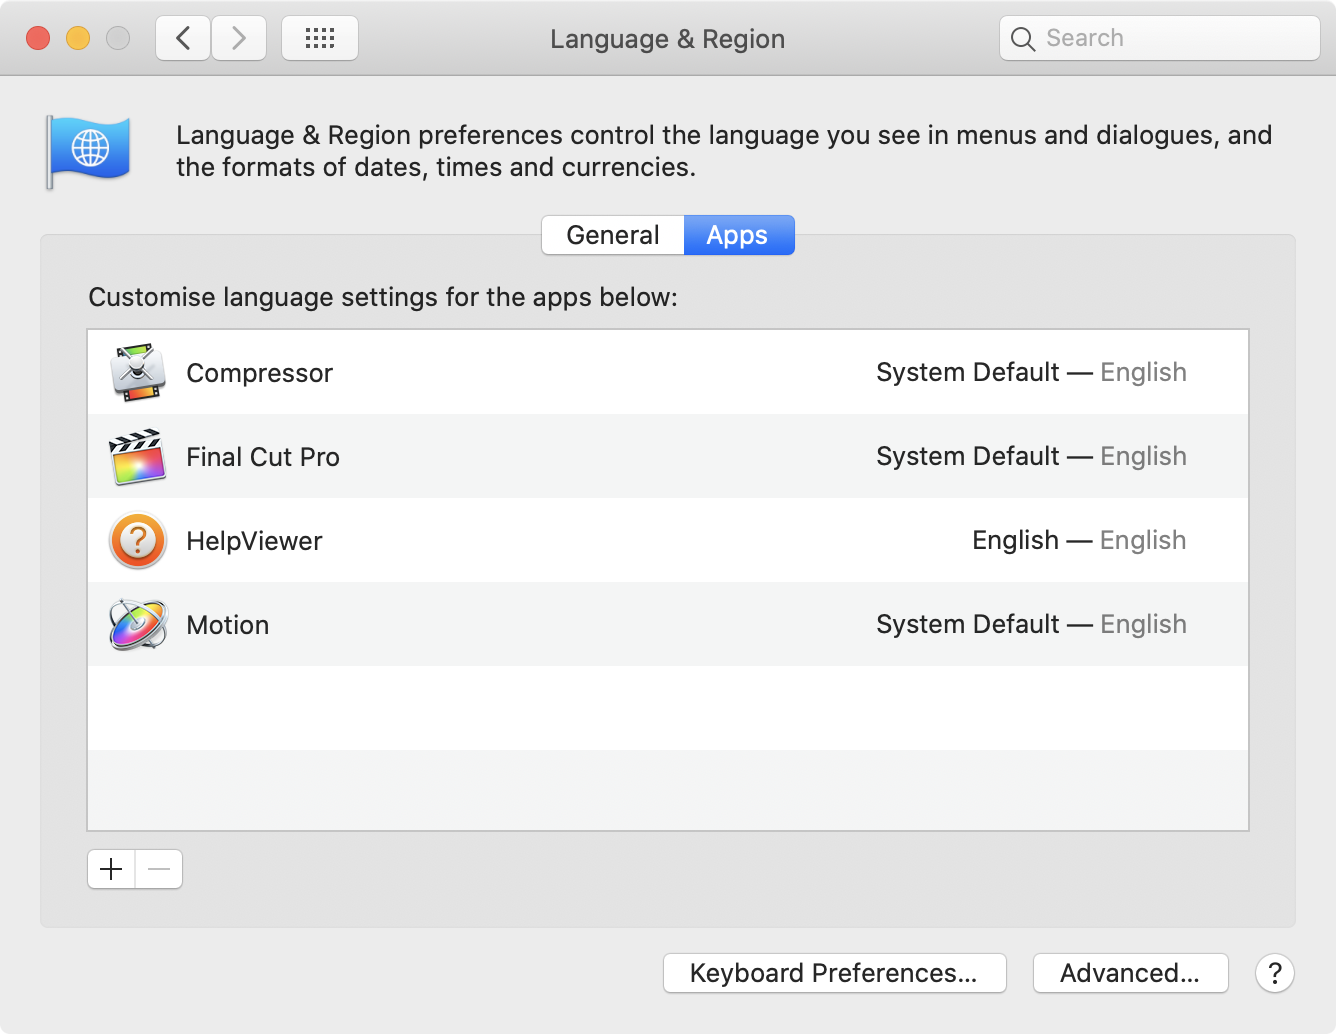Click the Final Cut Pro clapperboard icon
Image resolution: width=1336 pixels, height=1034 pixels.
click(x=138, y=457)
